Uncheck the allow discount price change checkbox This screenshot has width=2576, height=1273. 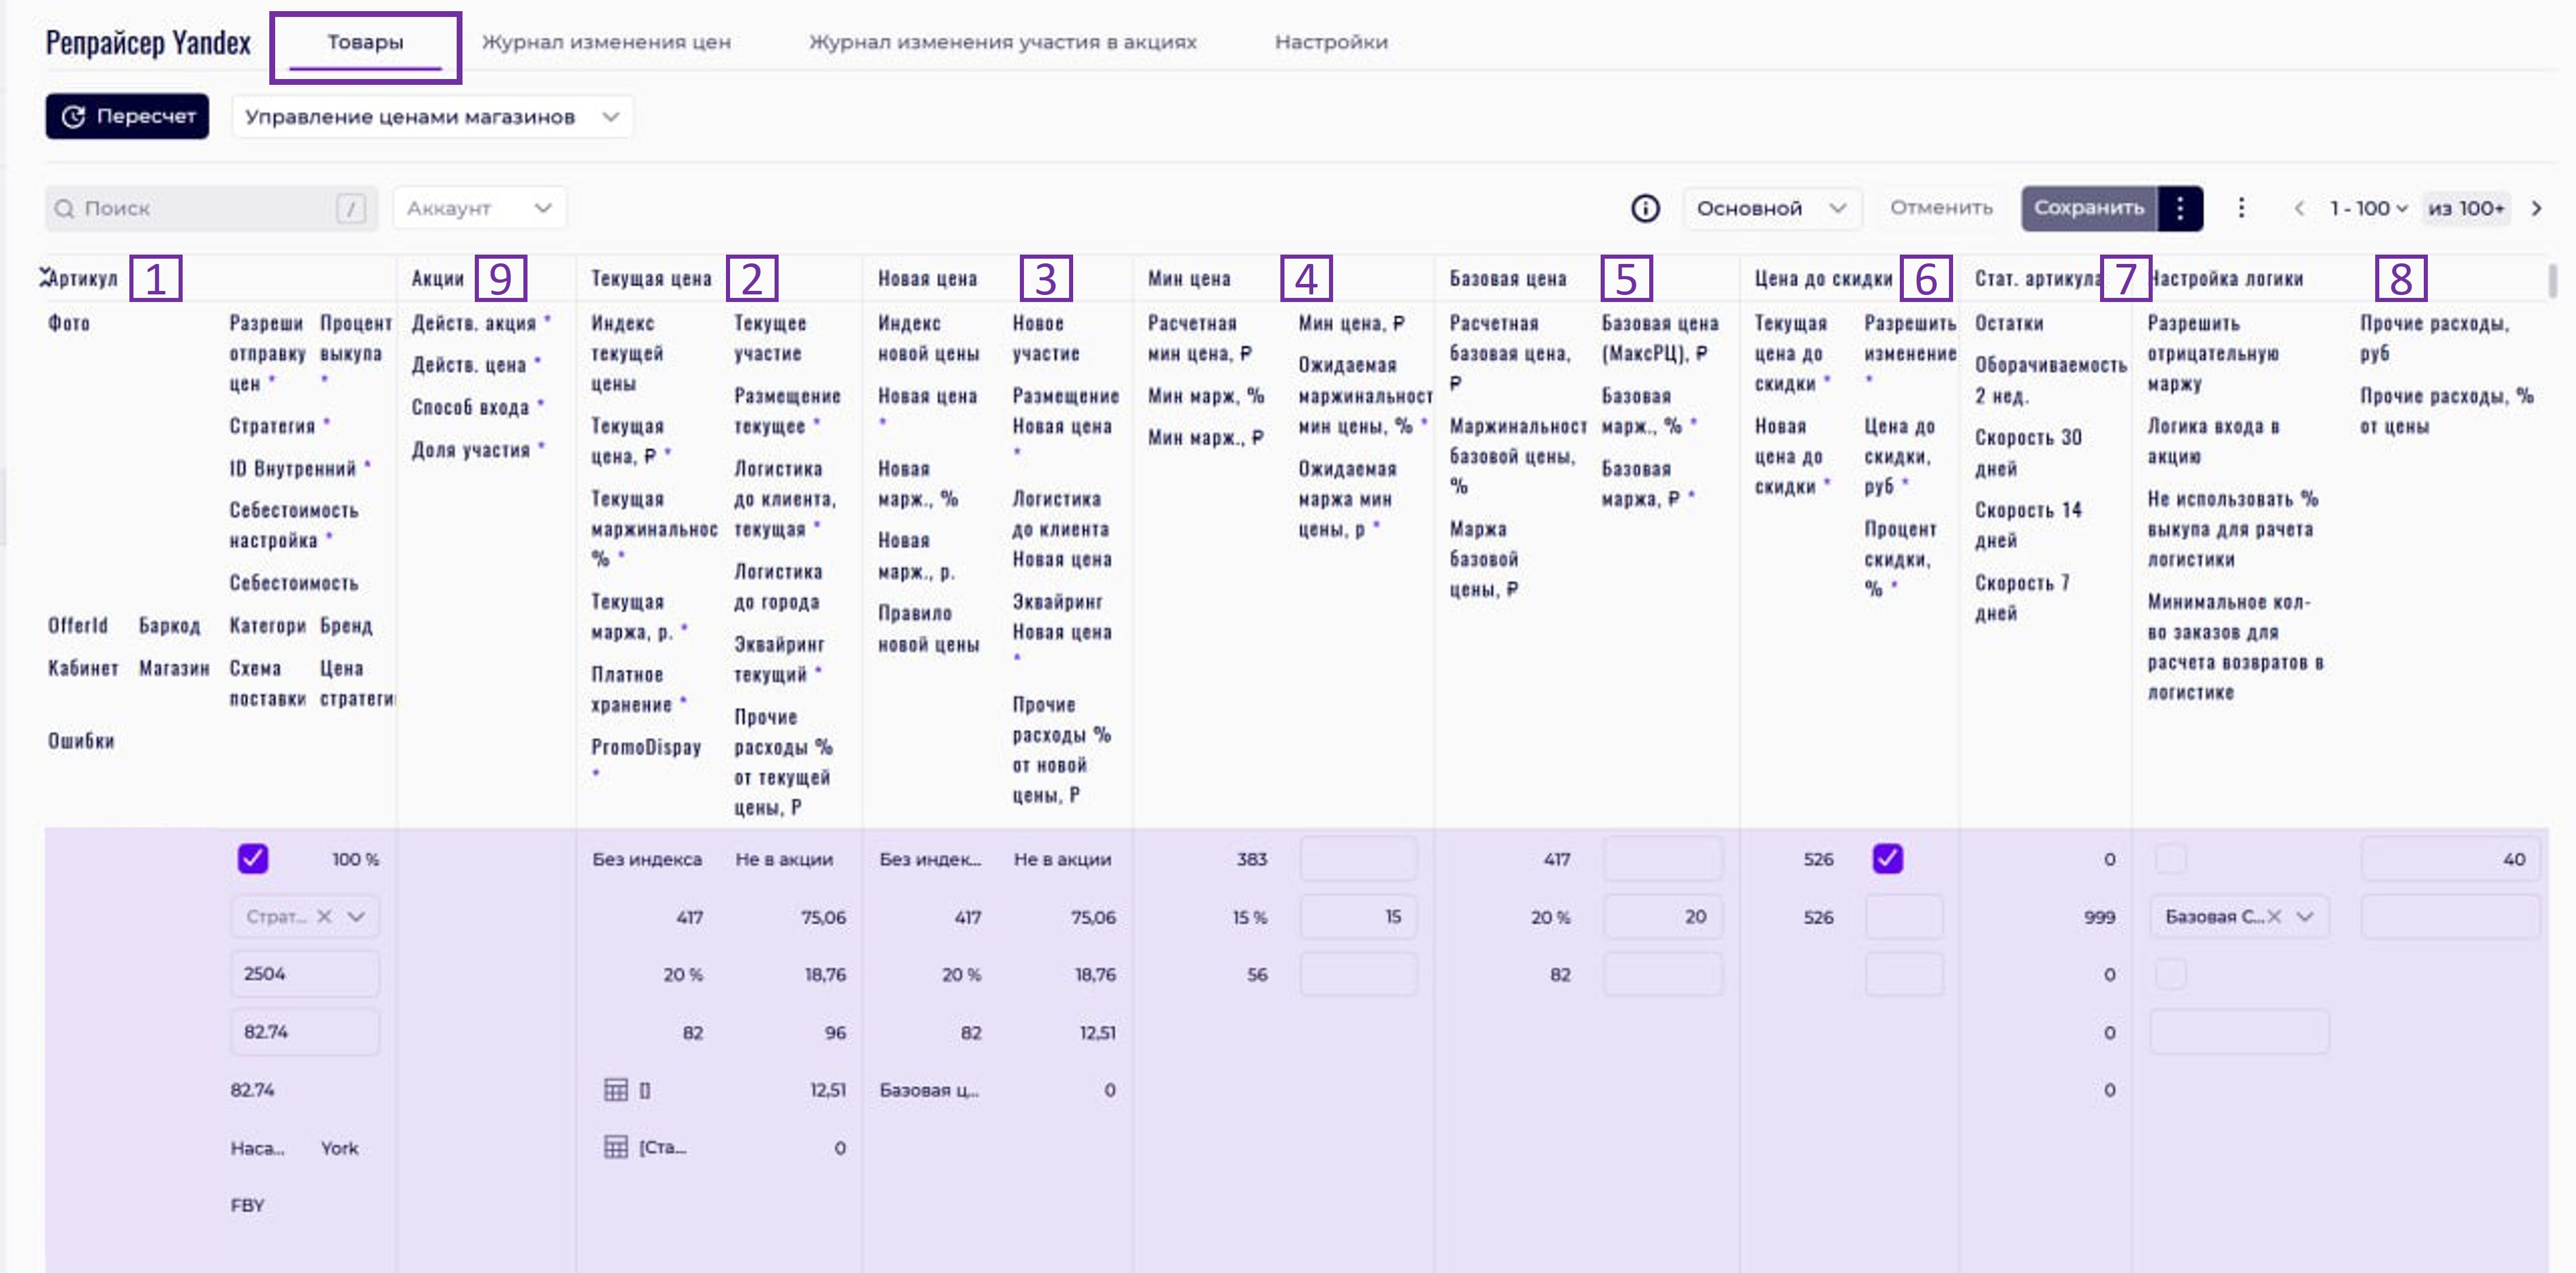click(x=1887, y=858)
